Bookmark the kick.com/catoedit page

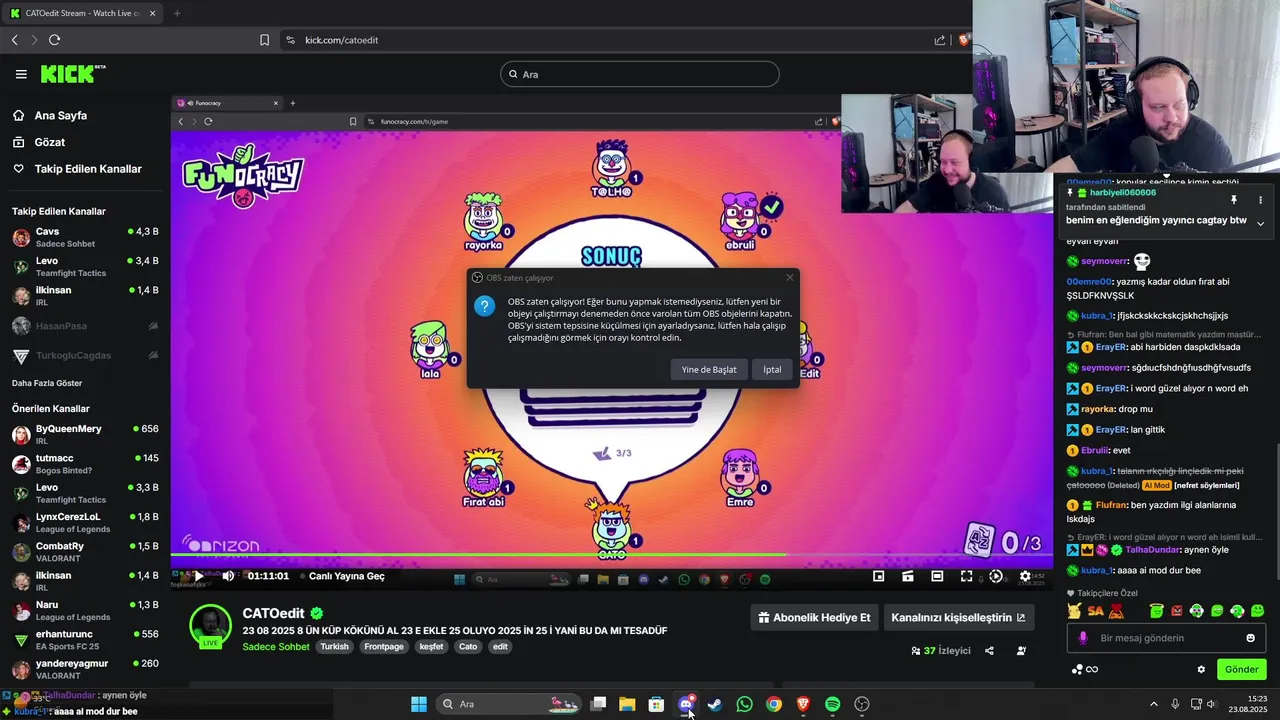[264, 40]
